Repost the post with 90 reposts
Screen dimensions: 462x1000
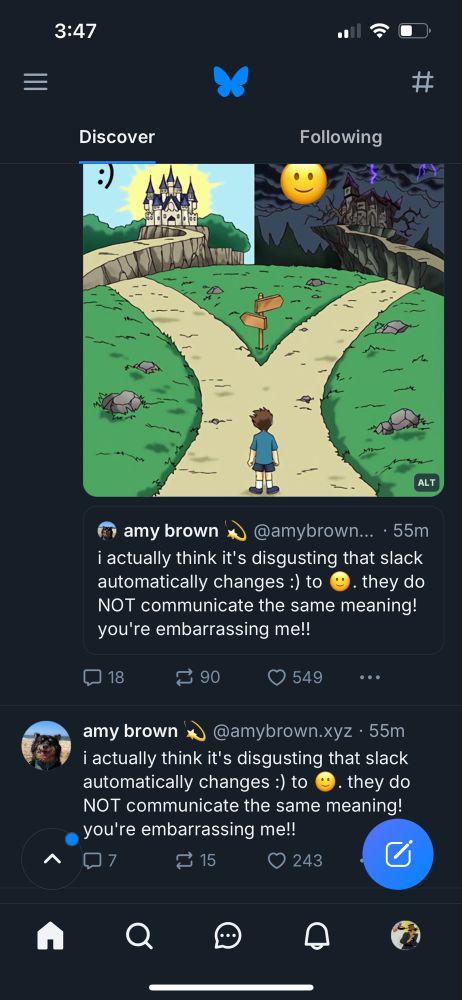(x=198, y=677)
